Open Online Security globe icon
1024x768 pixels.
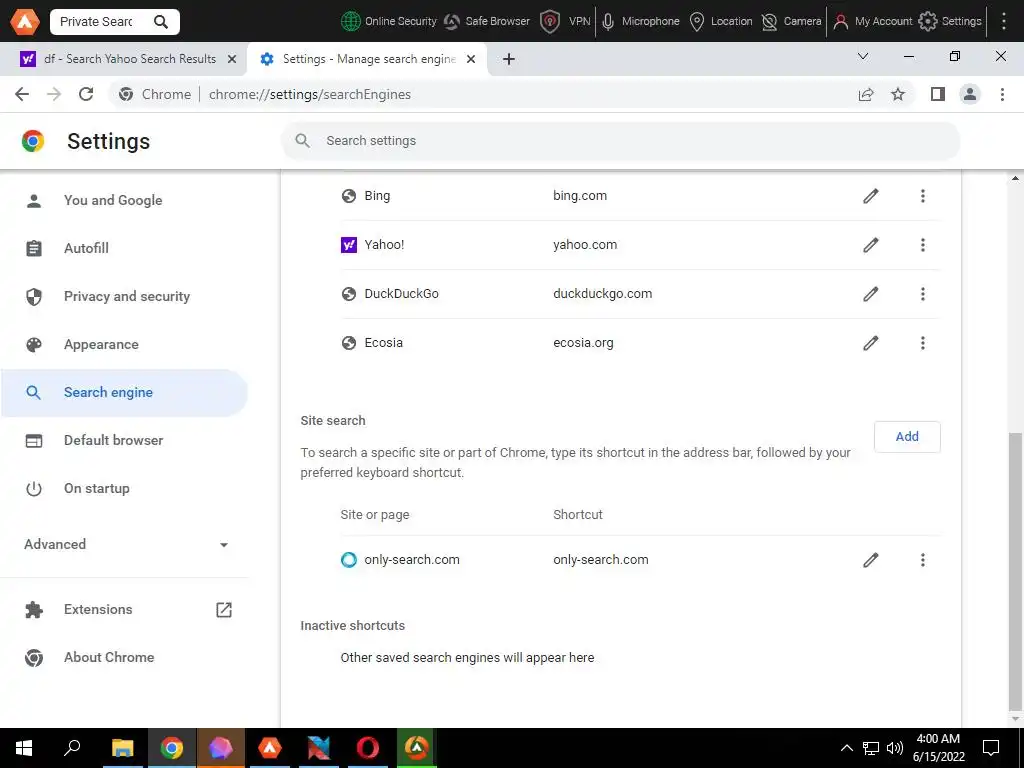(351, 22)
